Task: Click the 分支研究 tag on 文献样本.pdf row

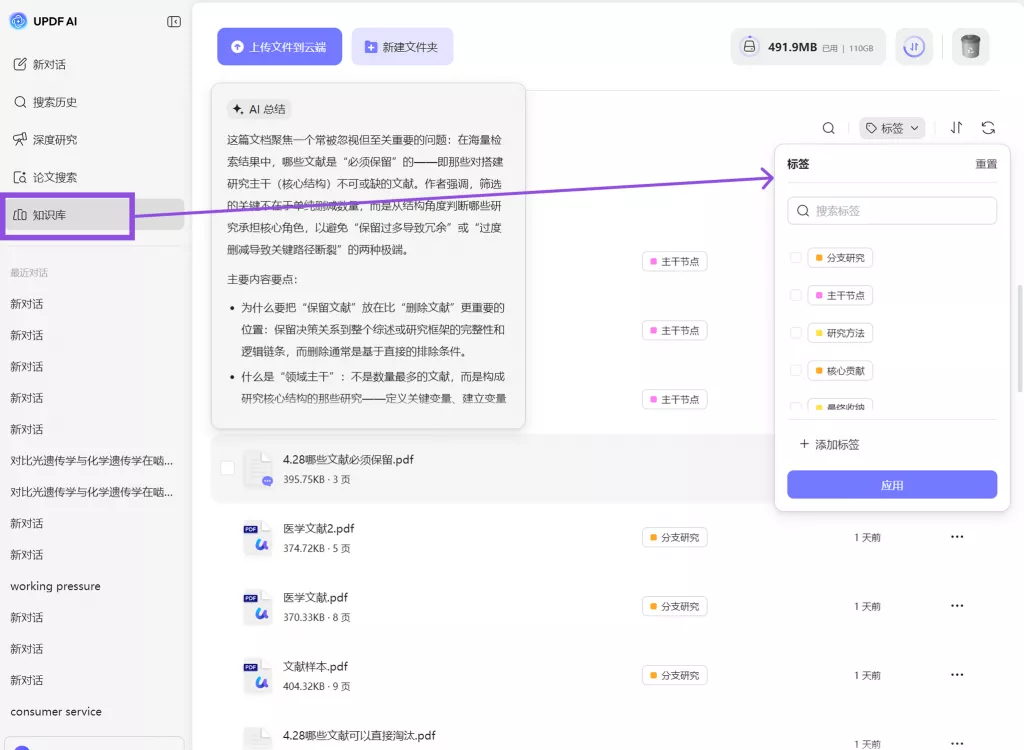Action: (675, 675)
